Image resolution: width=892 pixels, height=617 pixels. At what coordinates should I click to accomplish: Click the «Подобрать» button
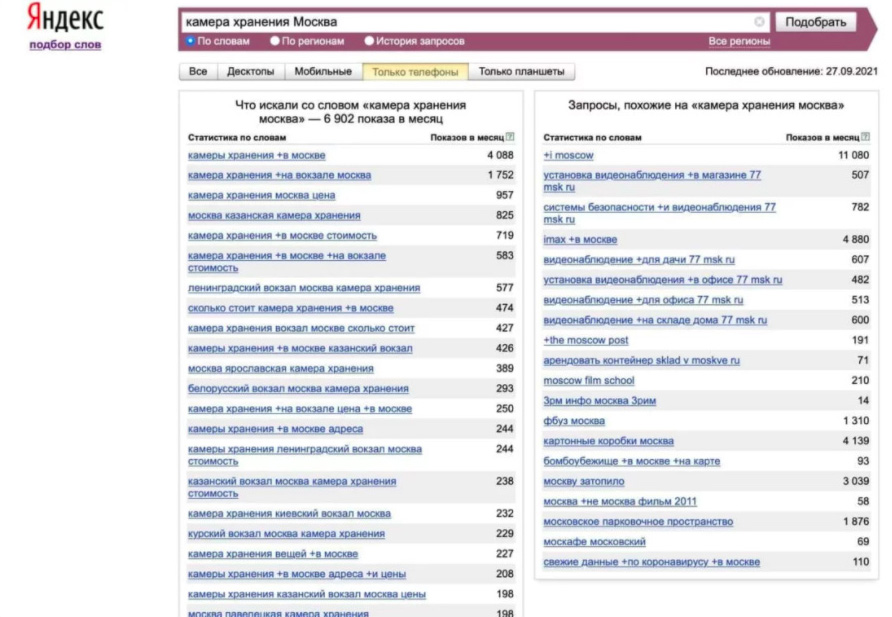(816, 22)
